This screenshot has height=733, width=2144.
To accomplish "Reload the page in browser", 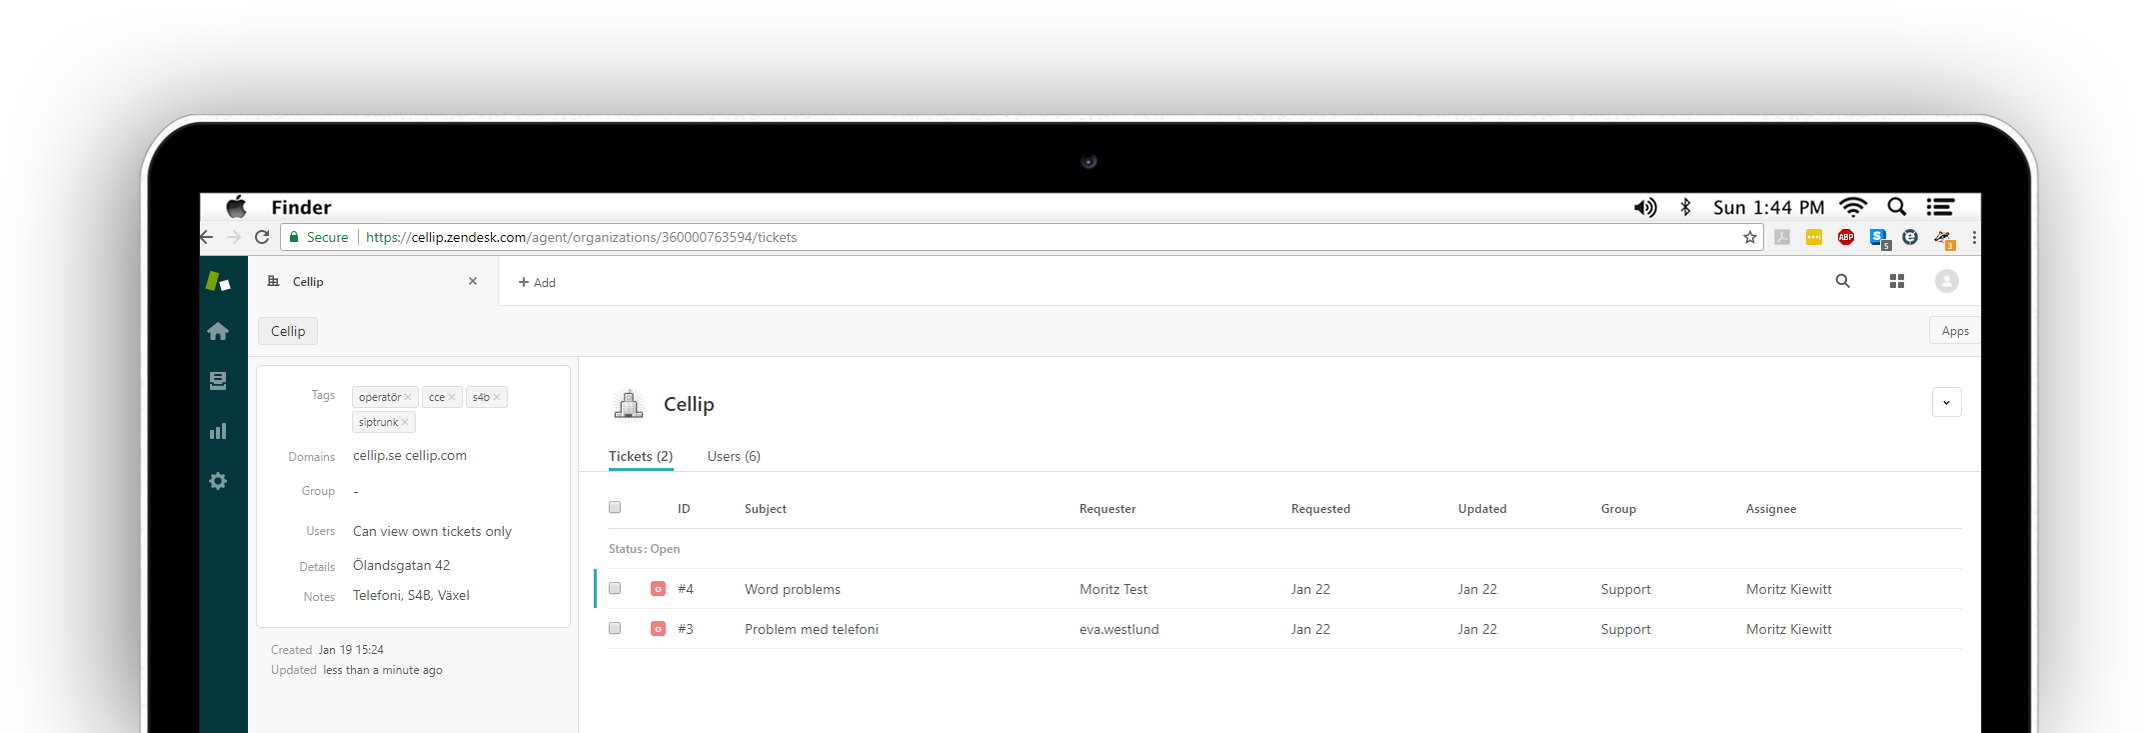I will tap(262, 237).
